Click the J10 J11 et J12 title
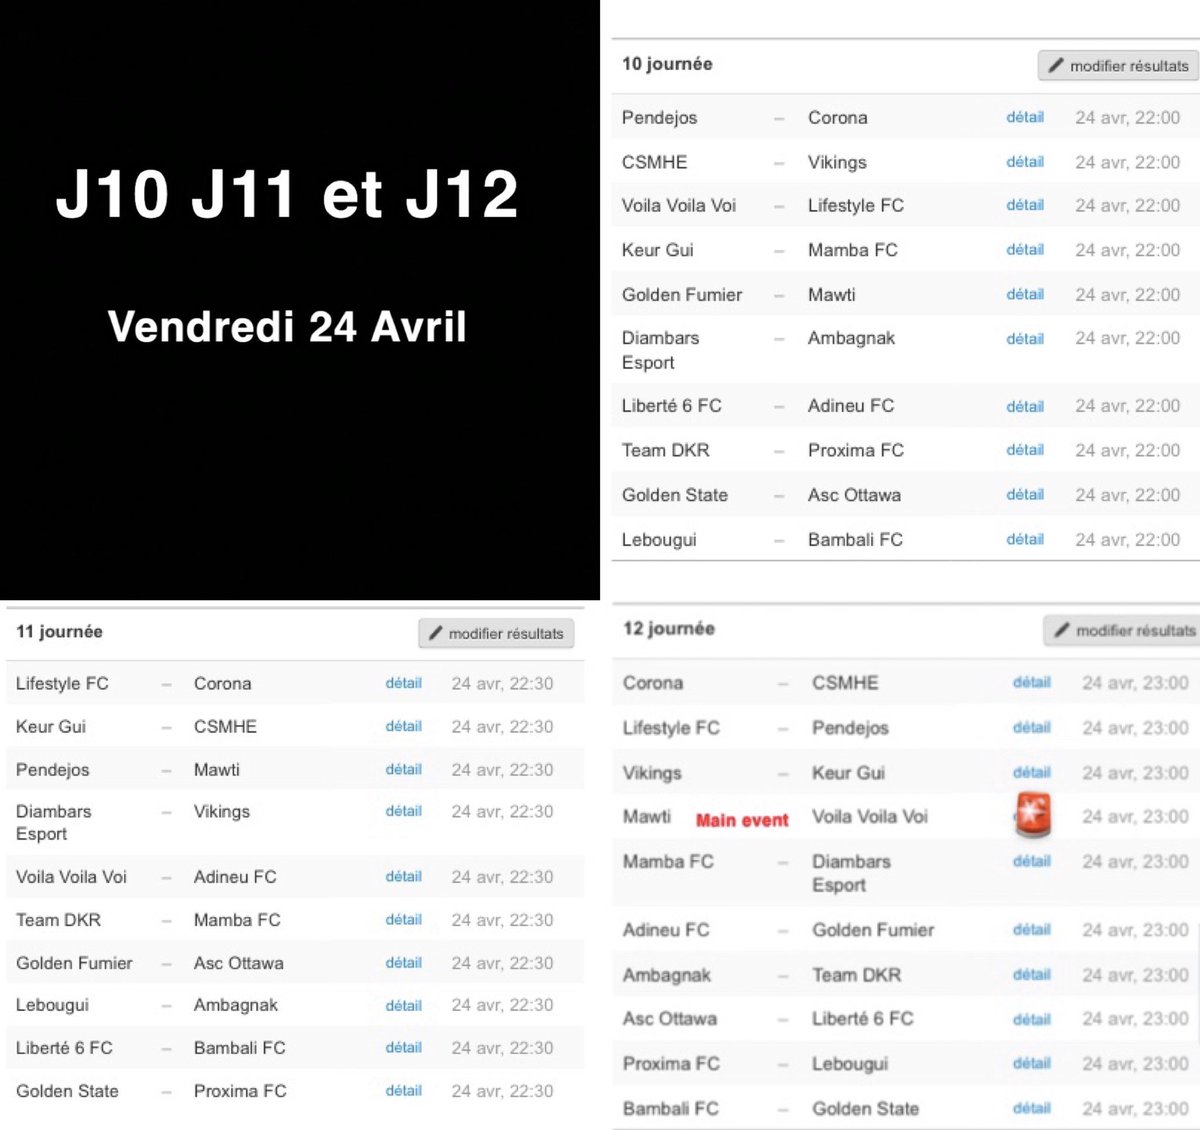This screenshot has width=1200, height=1130. 287,194
